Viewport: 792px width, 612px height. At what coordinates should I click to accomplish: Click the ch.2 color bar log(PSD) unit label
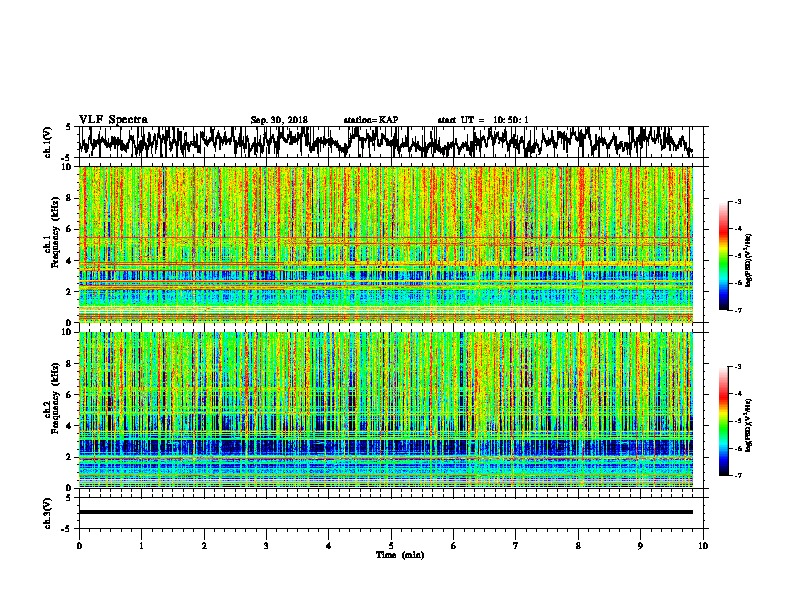[x=749, y=425]
